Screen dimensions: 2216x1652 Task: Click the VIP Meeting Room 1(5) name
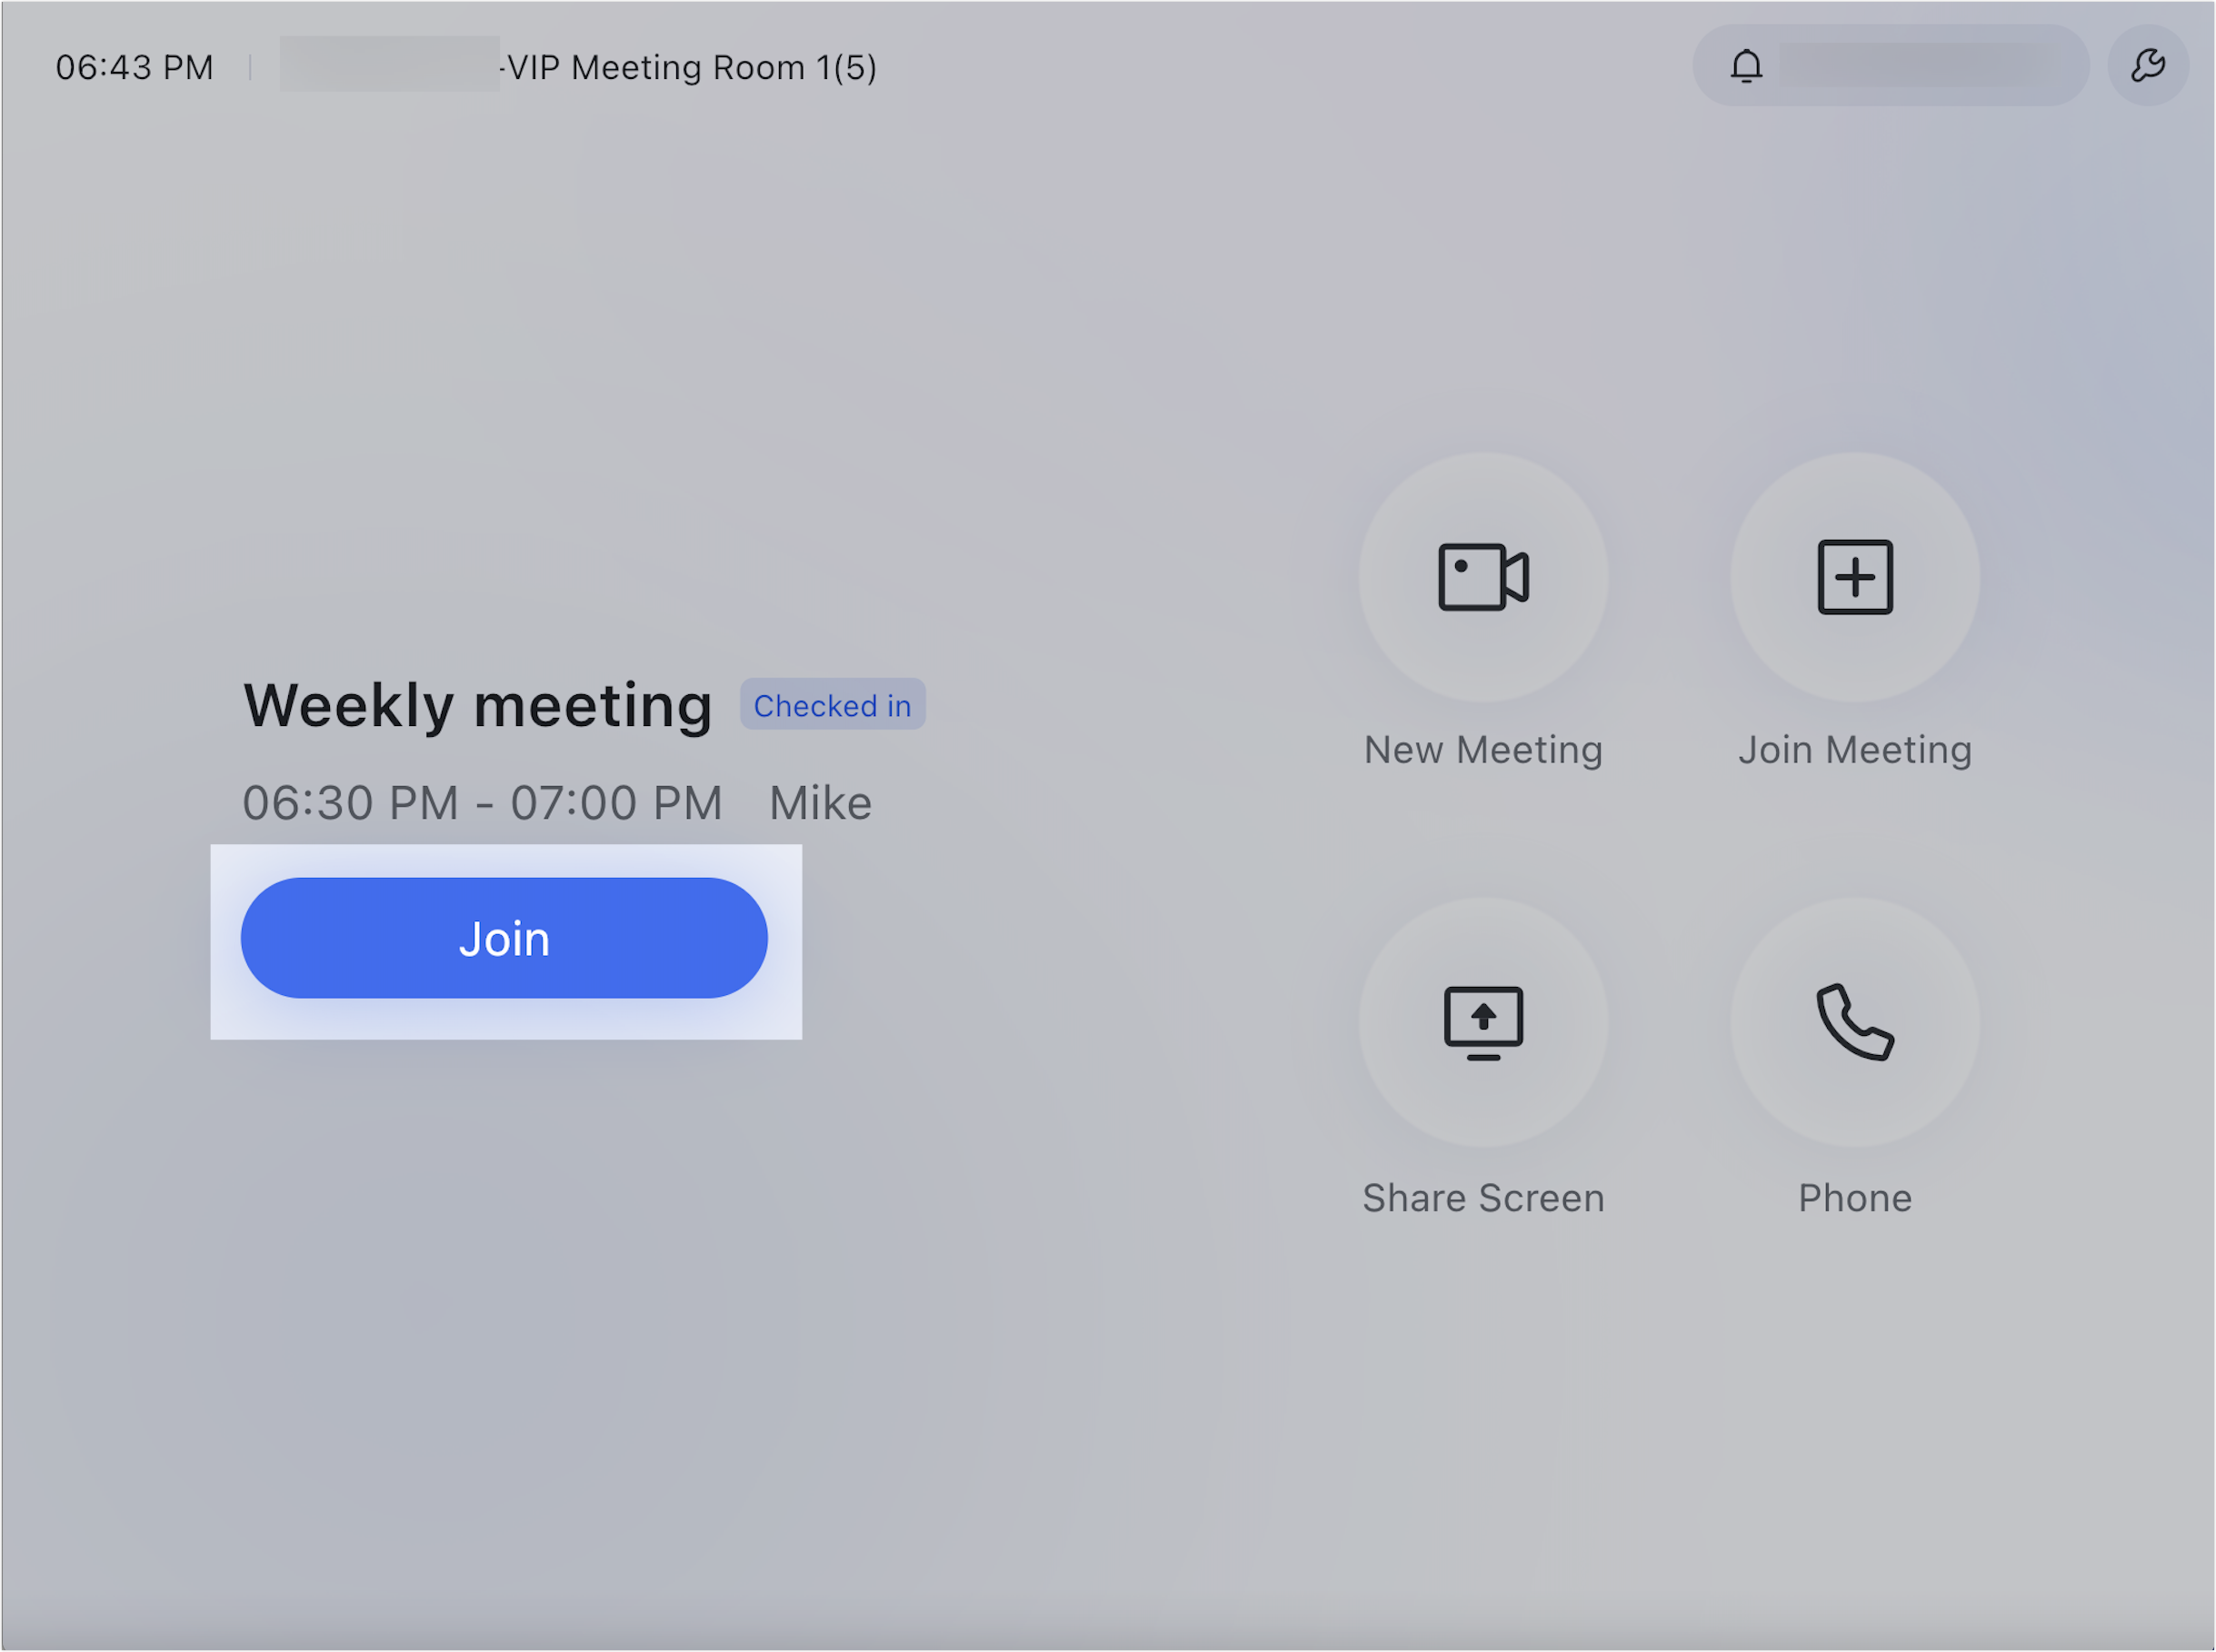692,67
